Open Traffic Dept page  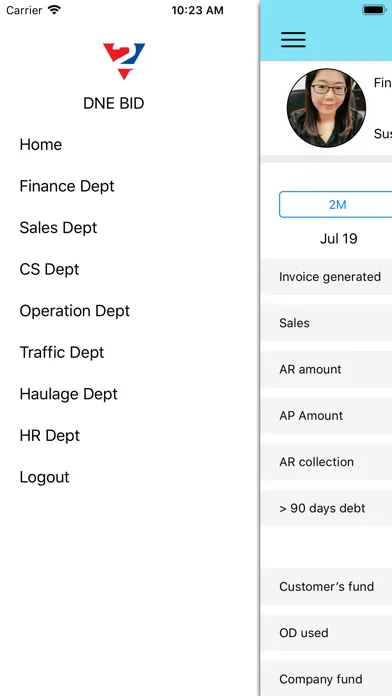[62, 352]
